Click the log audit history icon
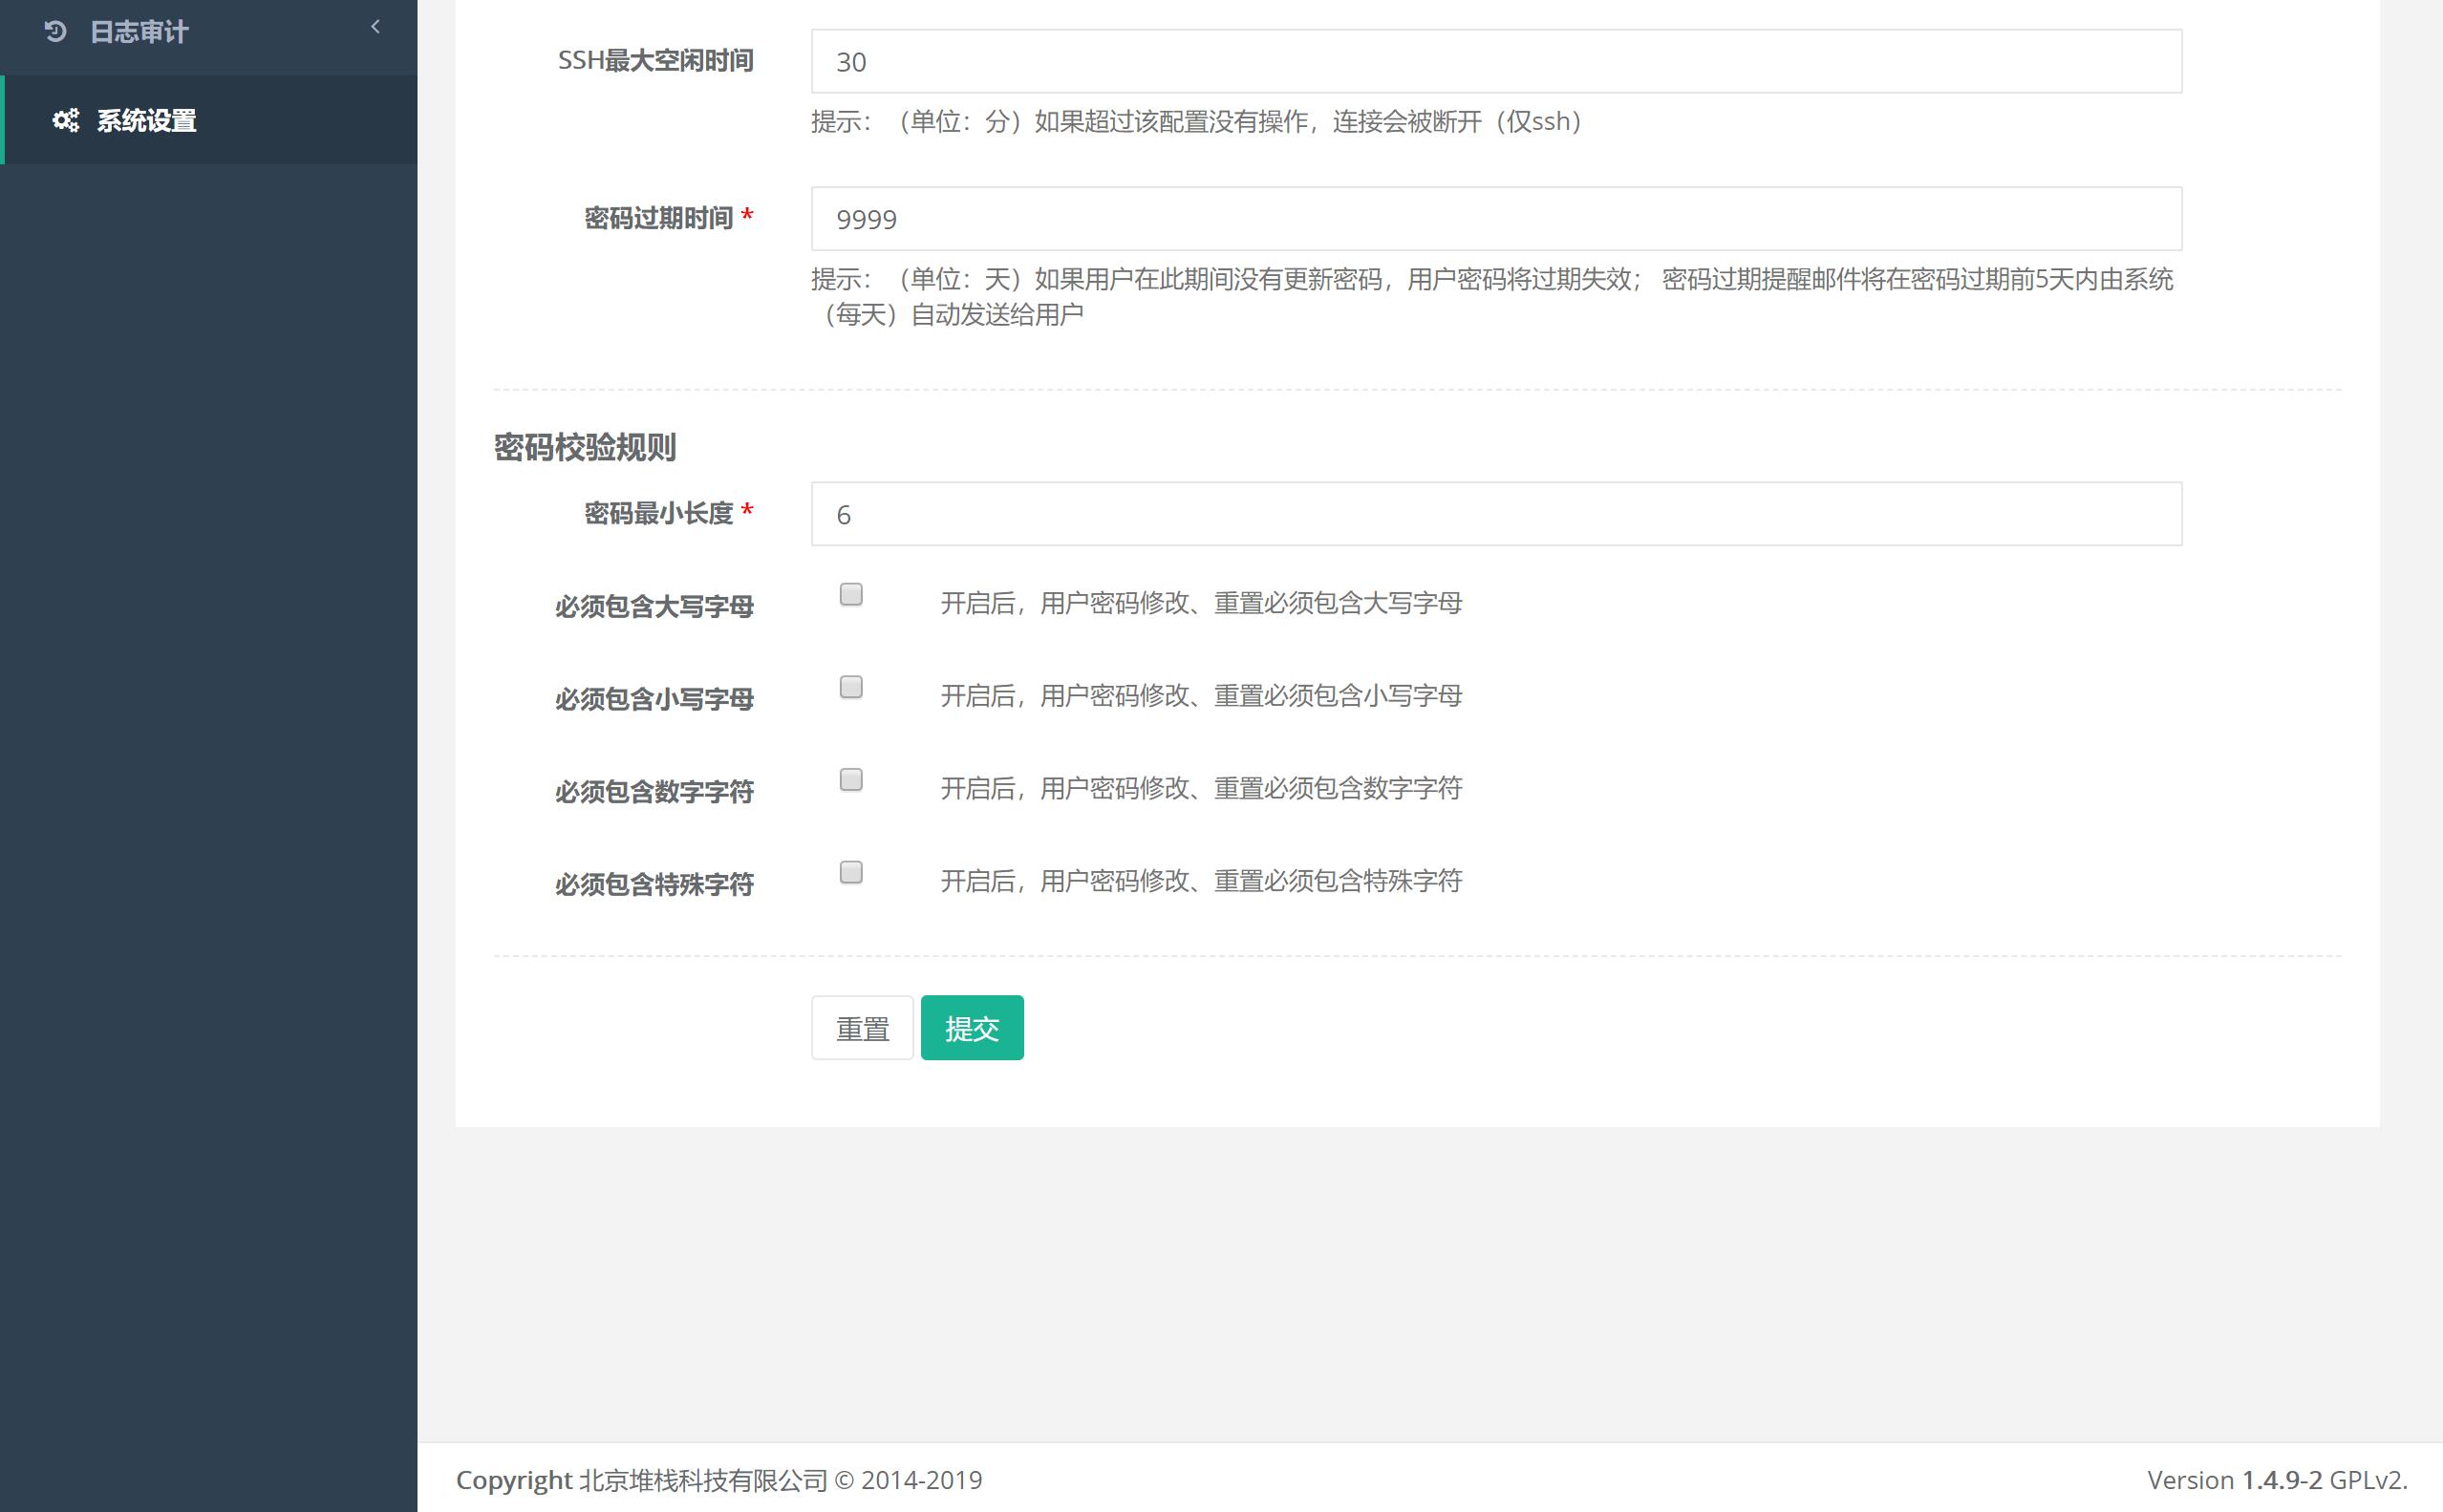This screenshot has height=1512, width=2443. 56,32
